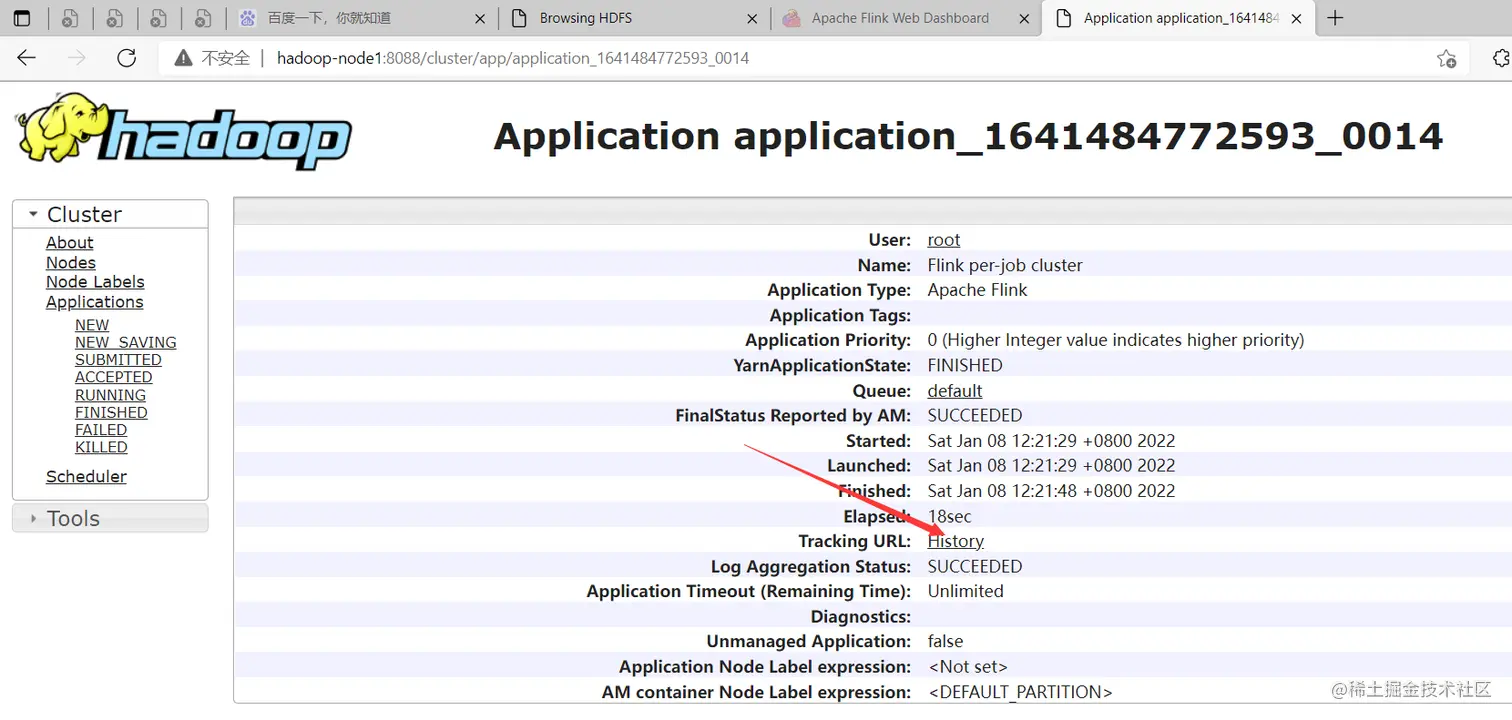Image resolution: width=1512 pixels, height=720 pixels.
Task: Filter applications by NEW state
Action: coord(92,325)
